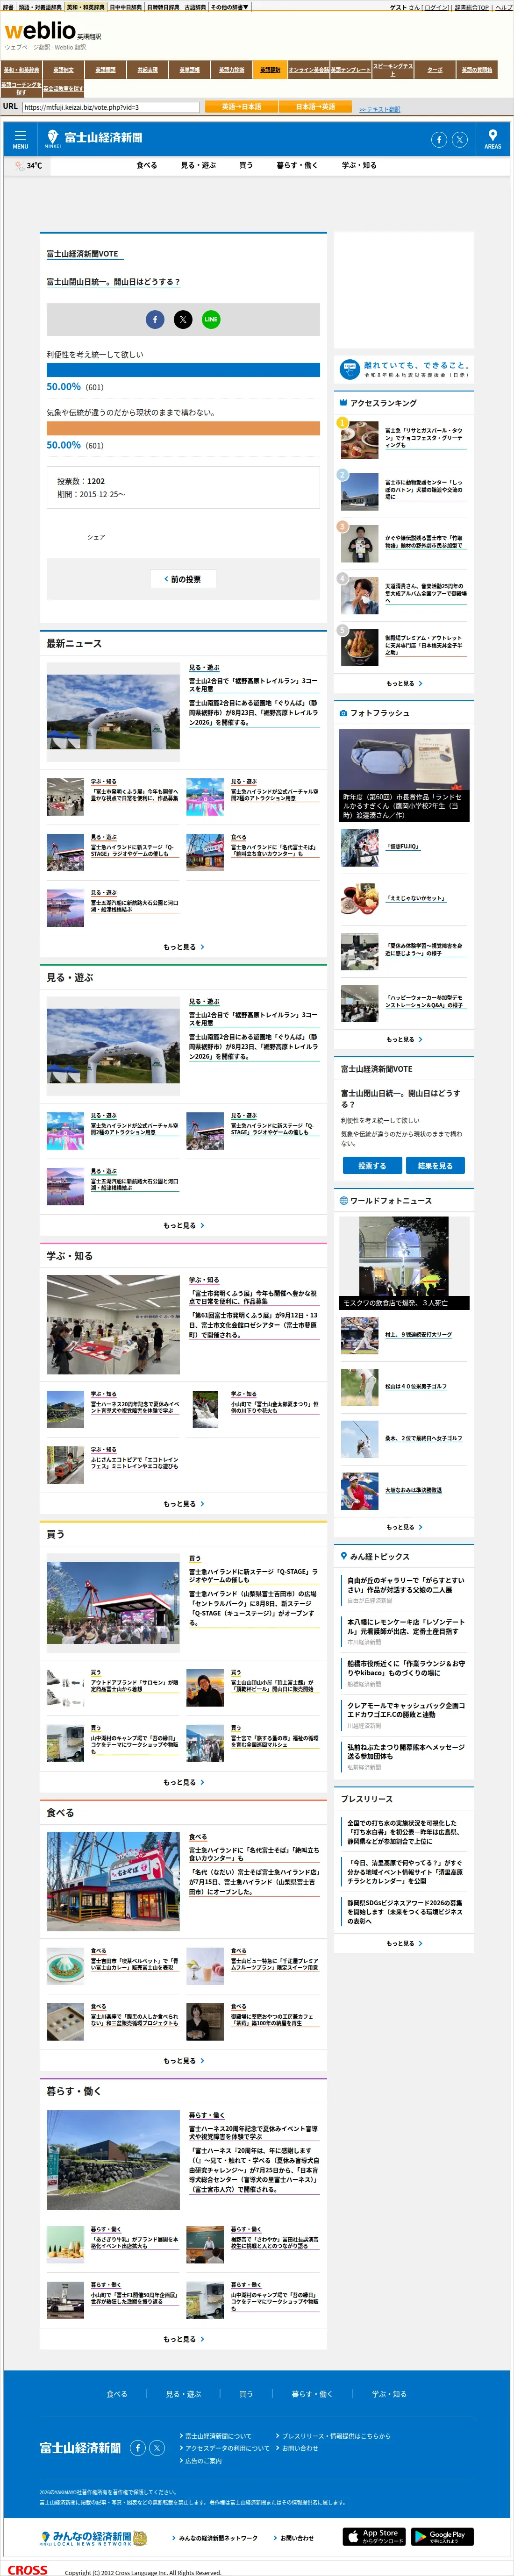
Task: Open 松山は40位発進 golf news link
Action: 416,1386
